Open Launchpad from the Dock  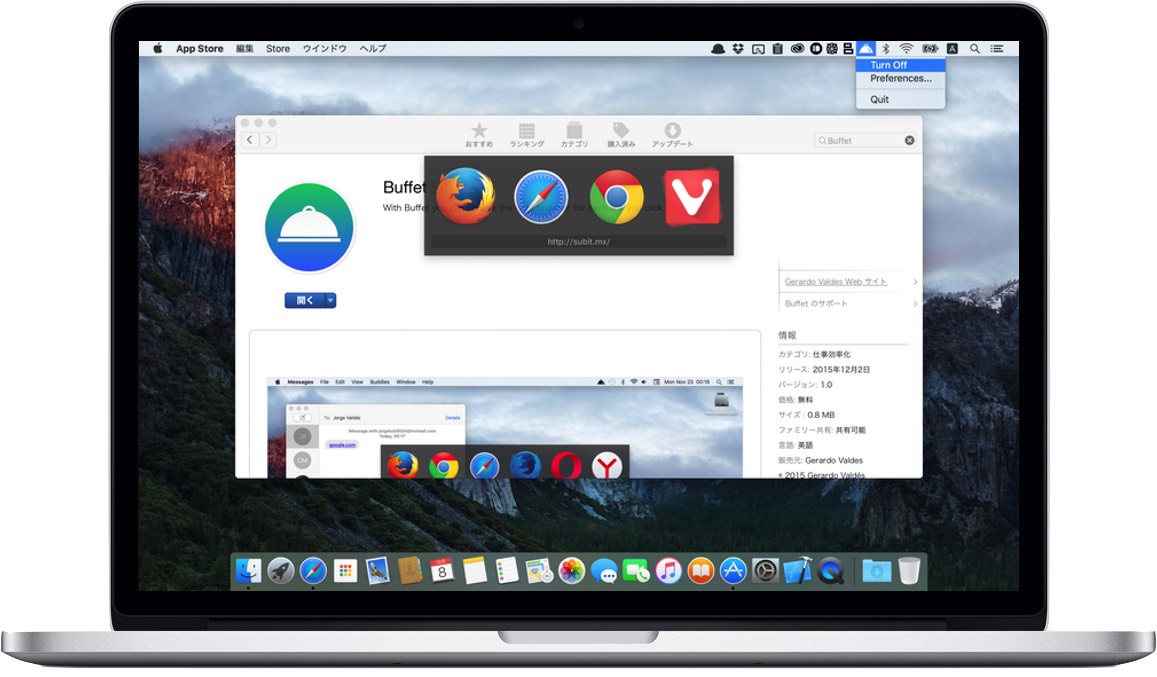280,571
